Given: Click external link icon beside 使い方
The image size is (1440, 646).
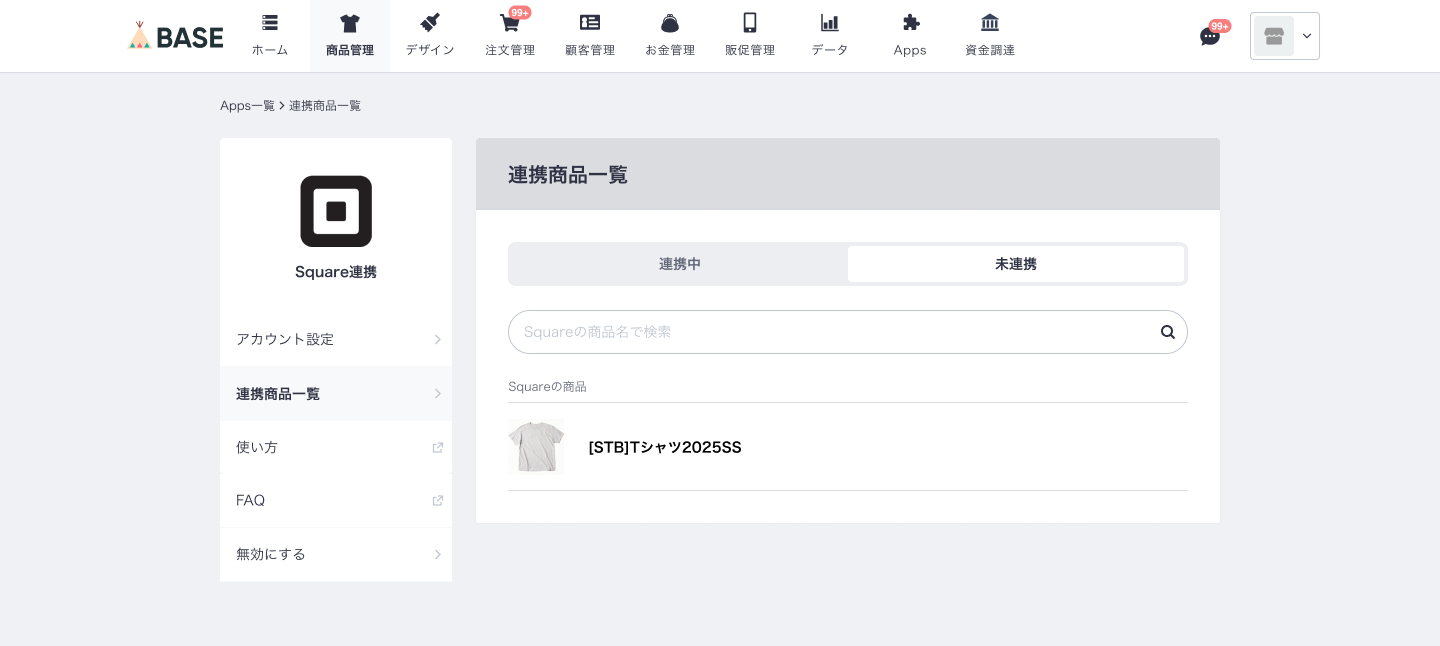Looking at the screenshot, I should 437,447.
